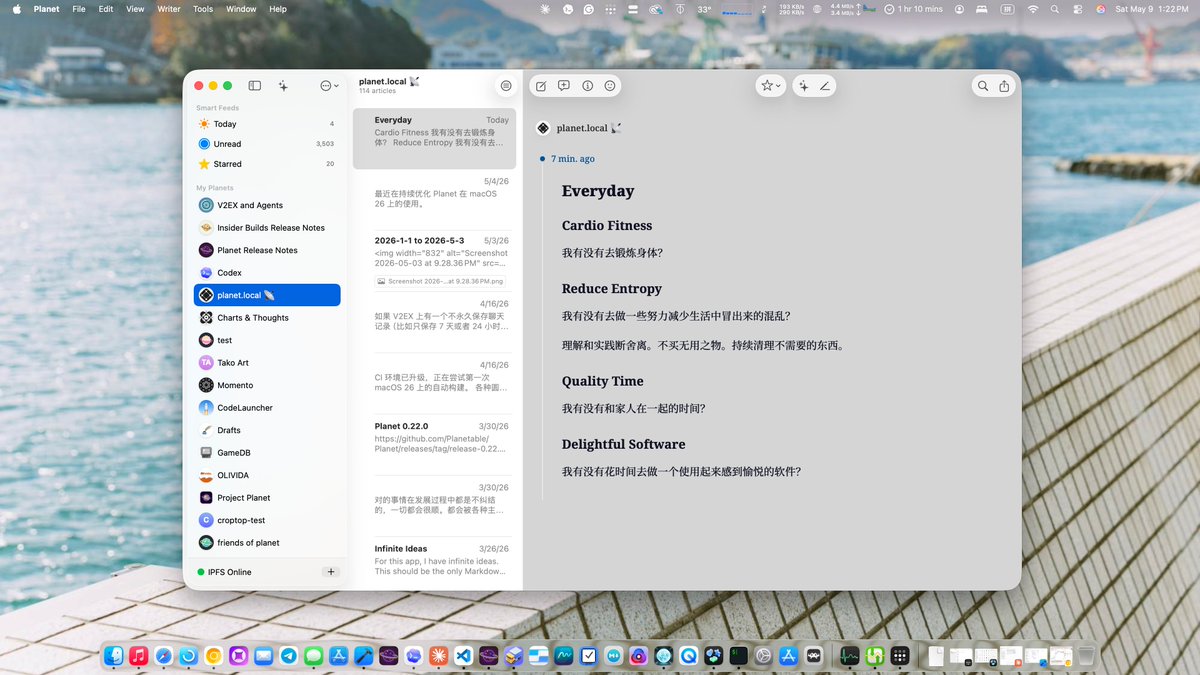
Task: Open Charts & Thoughts planet
Action: tap(267, 318)
